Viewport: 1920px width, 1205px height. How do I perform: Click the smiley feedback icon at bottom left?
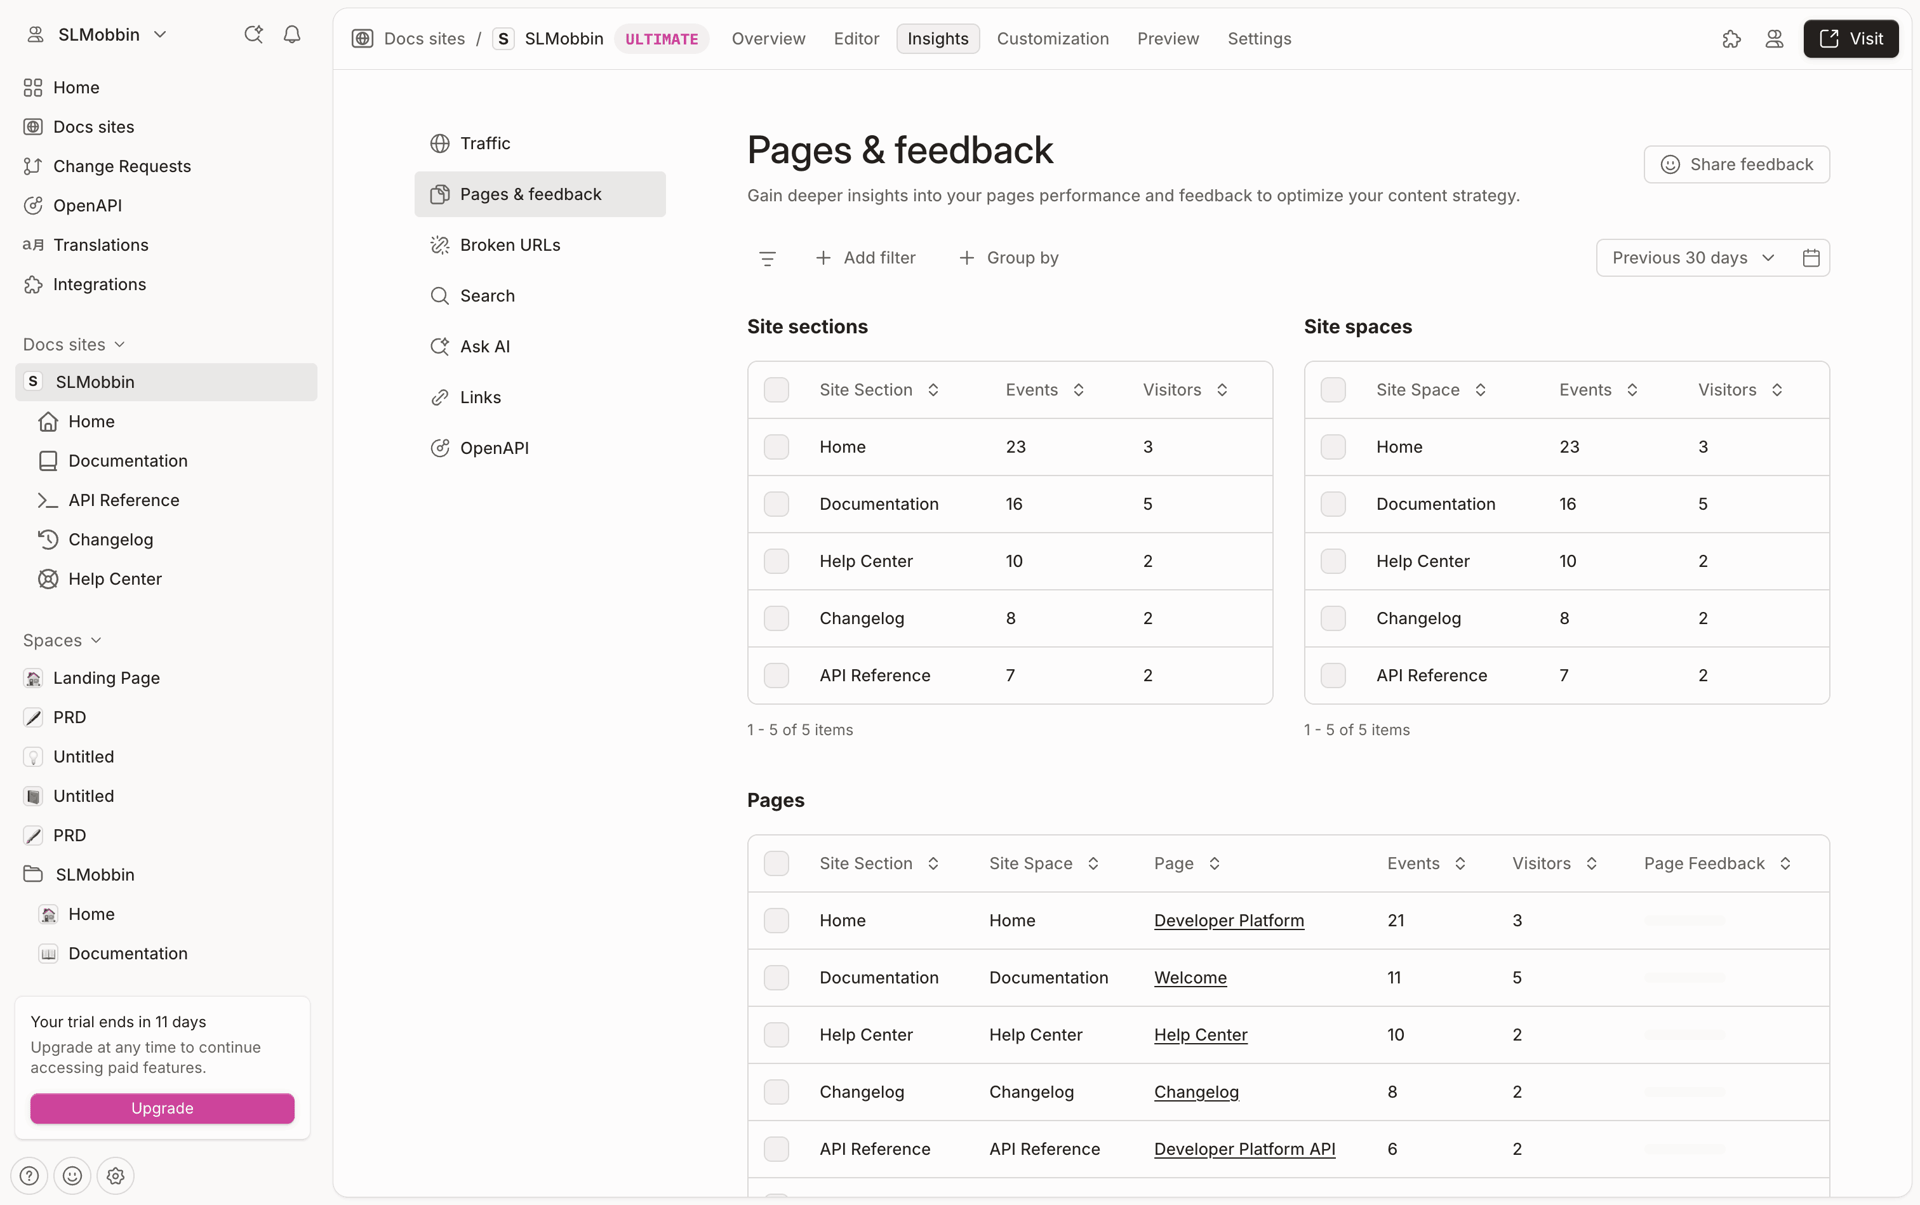click(72, 1176)
